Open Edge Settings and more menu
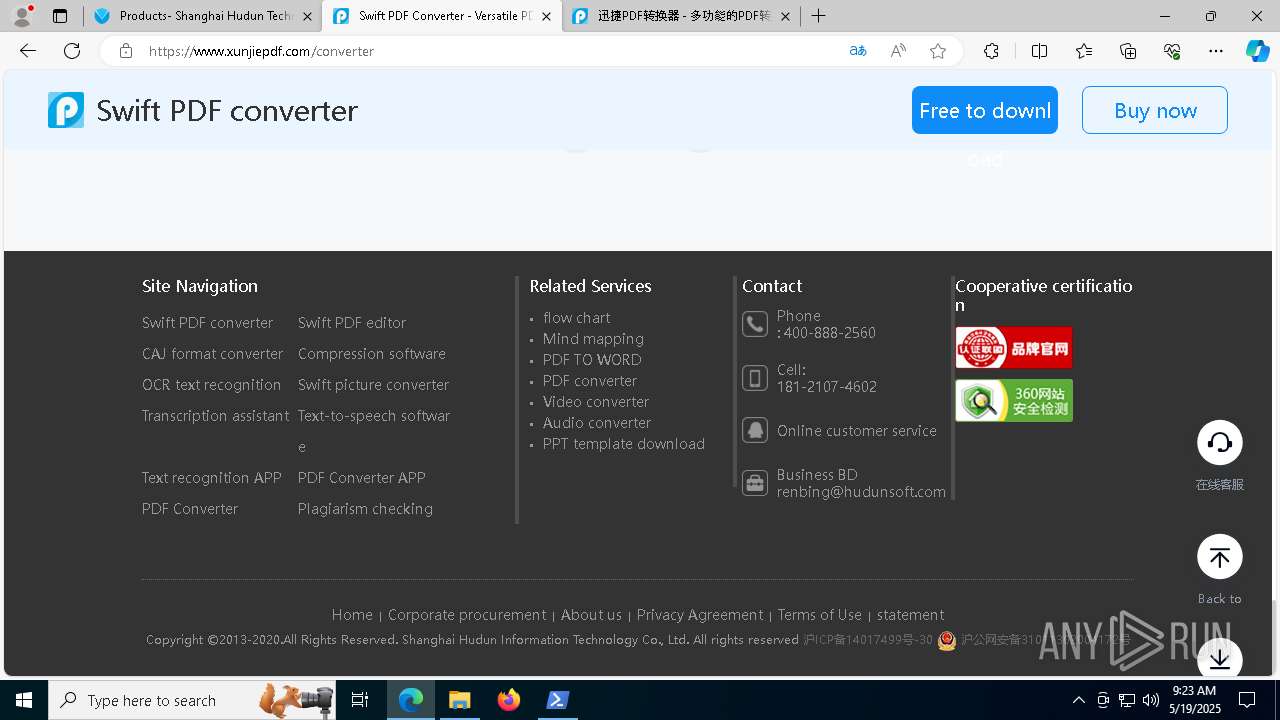 [1216, 51]
